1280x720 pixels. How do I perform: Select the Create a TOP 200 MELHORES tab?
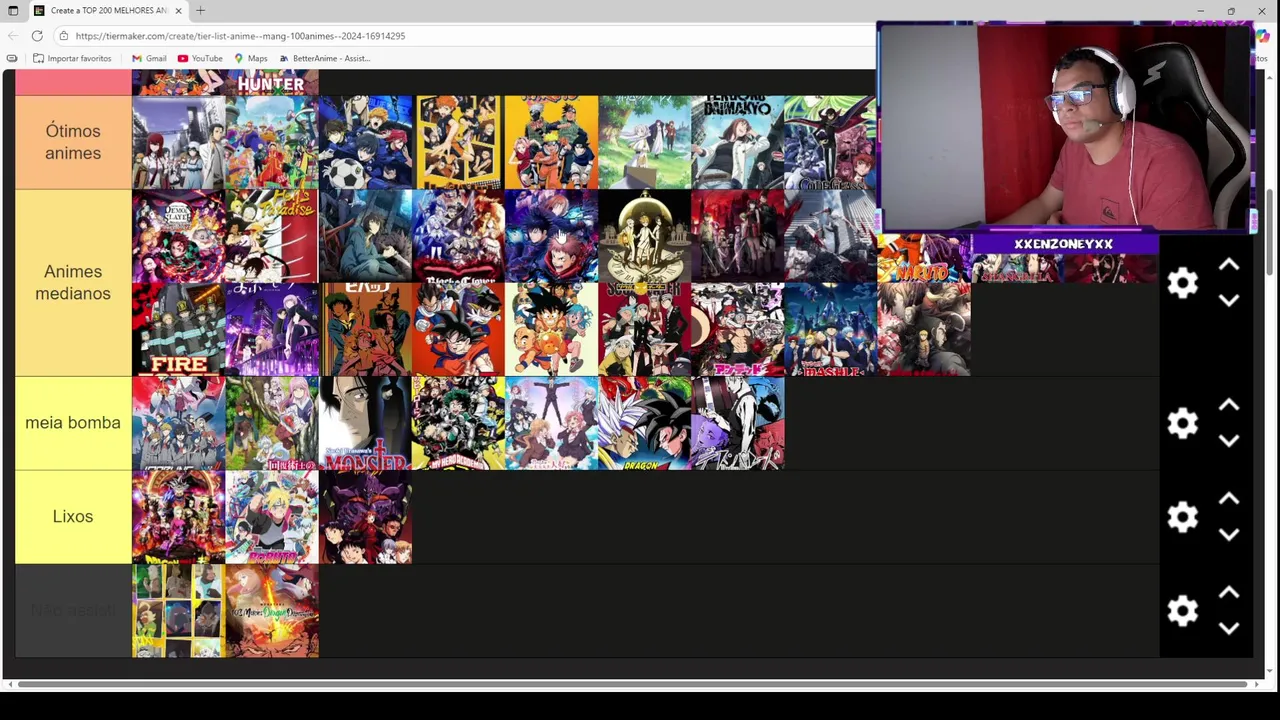click(108, 10)
